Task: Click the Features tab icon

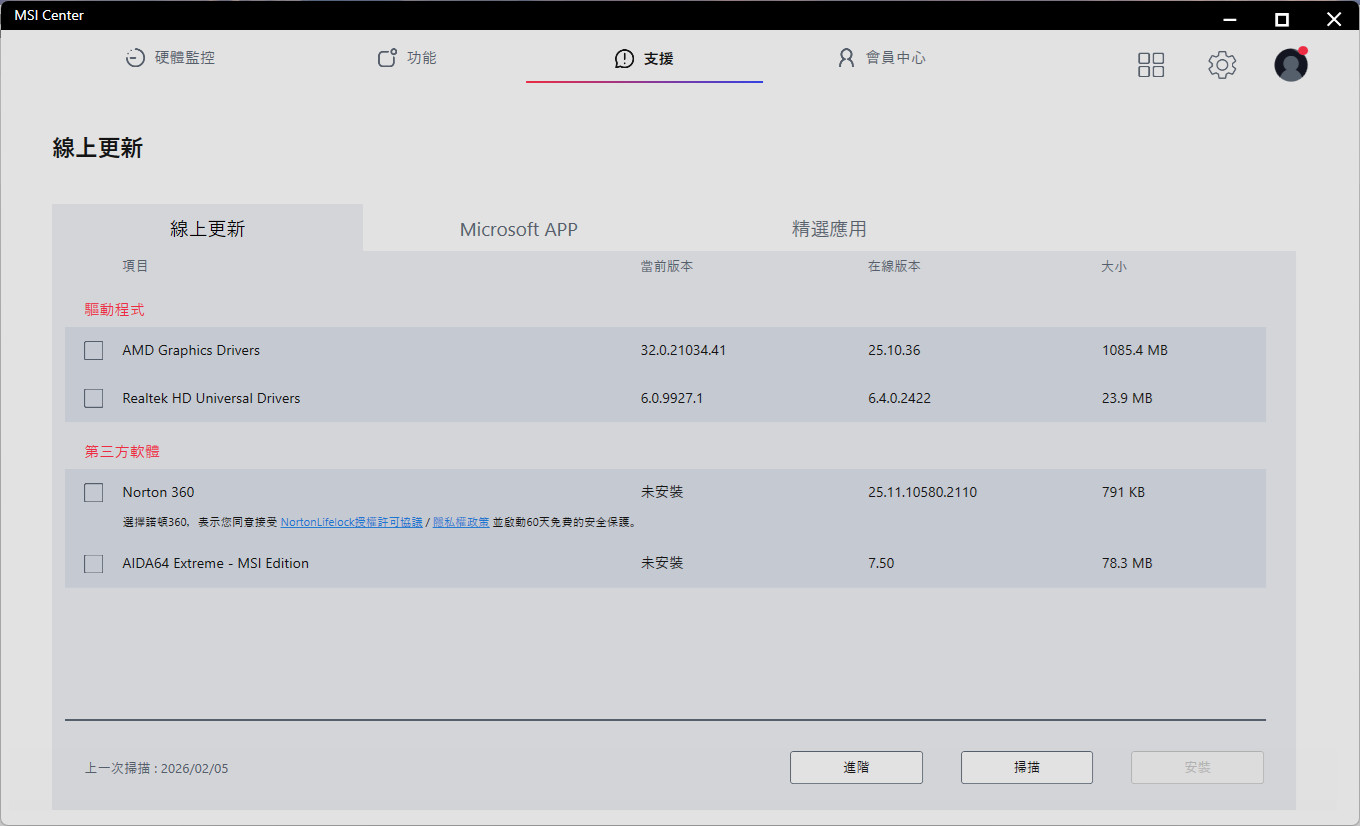Action: click(x=387, y=58)
